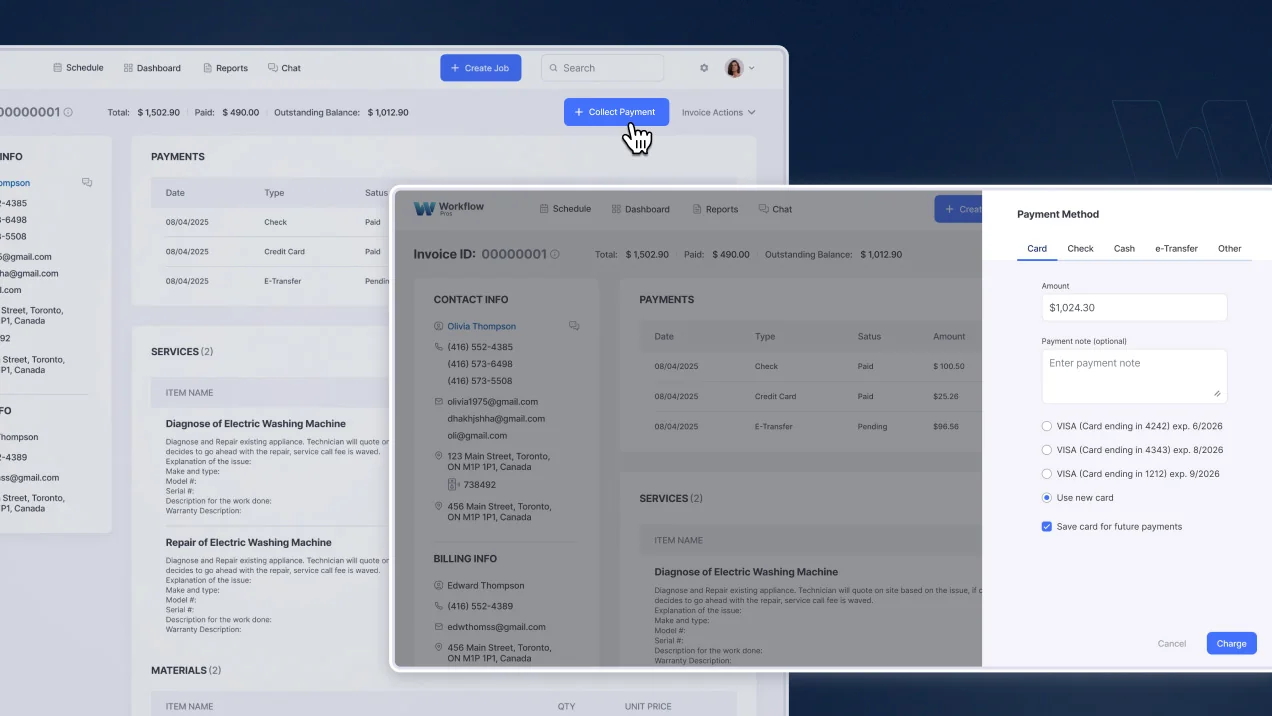Click the Charge button
Image resolution: width=1272 pixels, height=716 pixels.
click(1231, 644)
